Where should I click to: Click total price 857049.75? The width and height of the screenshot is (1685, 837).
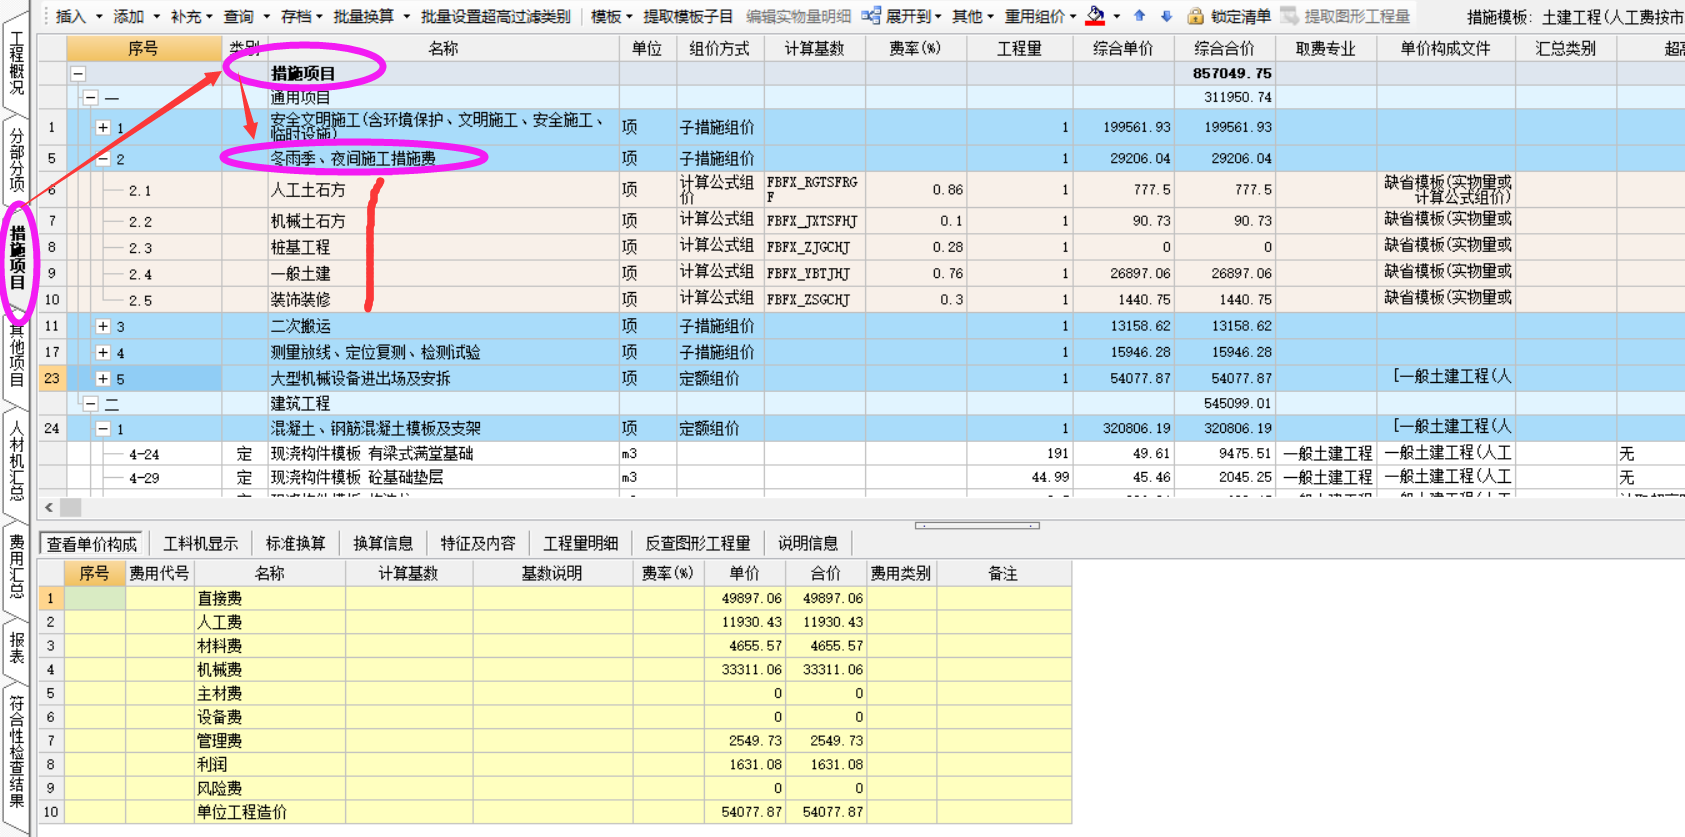click(x=1232, y=74)
